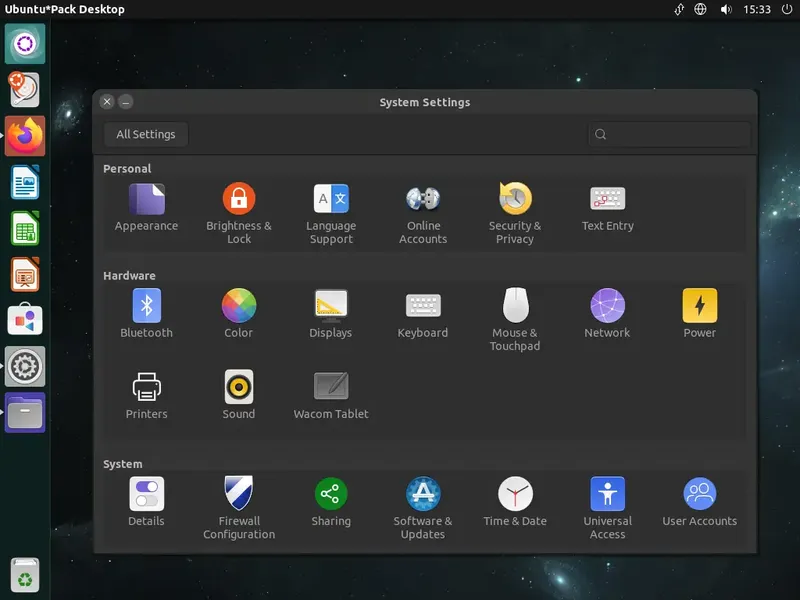The height and width of the screenshot is (600, 800).
Task: Open Color settings panel
Action: [x=239, y=313]
